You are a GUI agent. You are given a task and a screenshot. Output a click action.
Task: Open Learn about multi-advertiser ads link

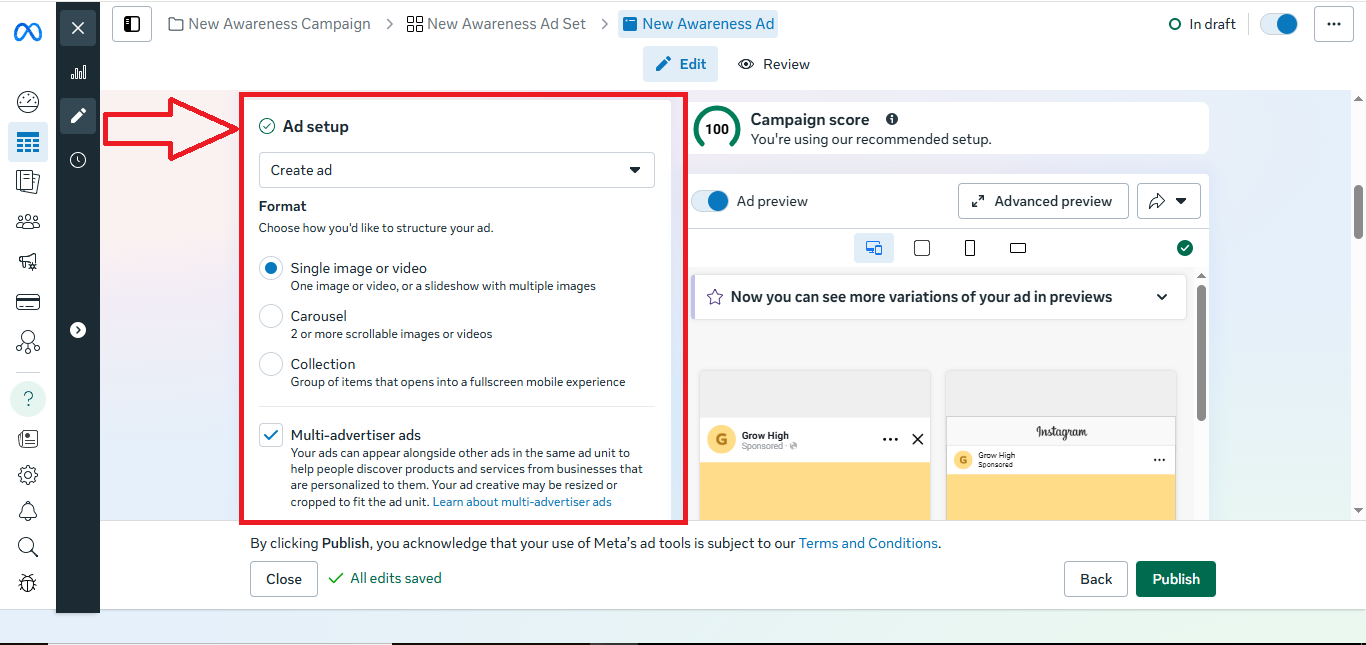point(521,502)
